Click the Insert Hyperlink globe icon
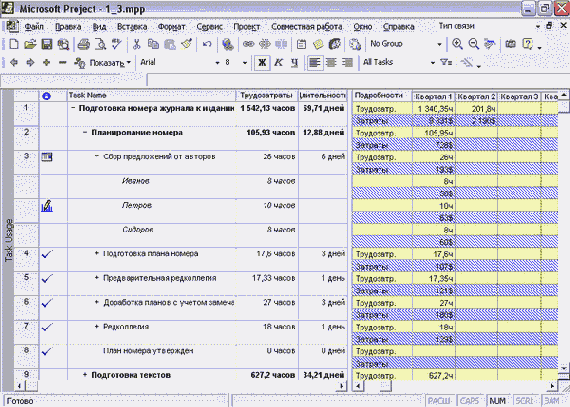This screenshot has width=570, height=407. (228, 44)
